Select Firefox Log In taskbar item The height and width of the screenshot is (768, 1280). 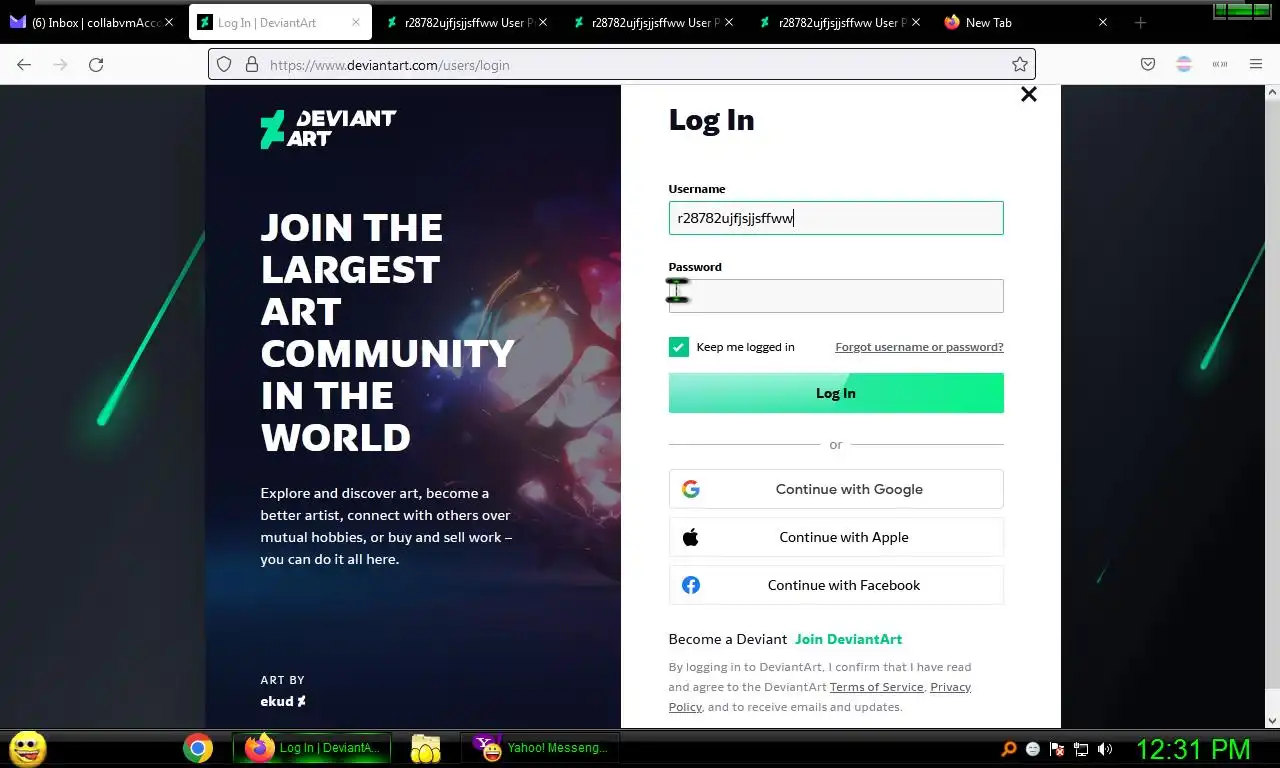pyautogui.click(x=312, y=748)
